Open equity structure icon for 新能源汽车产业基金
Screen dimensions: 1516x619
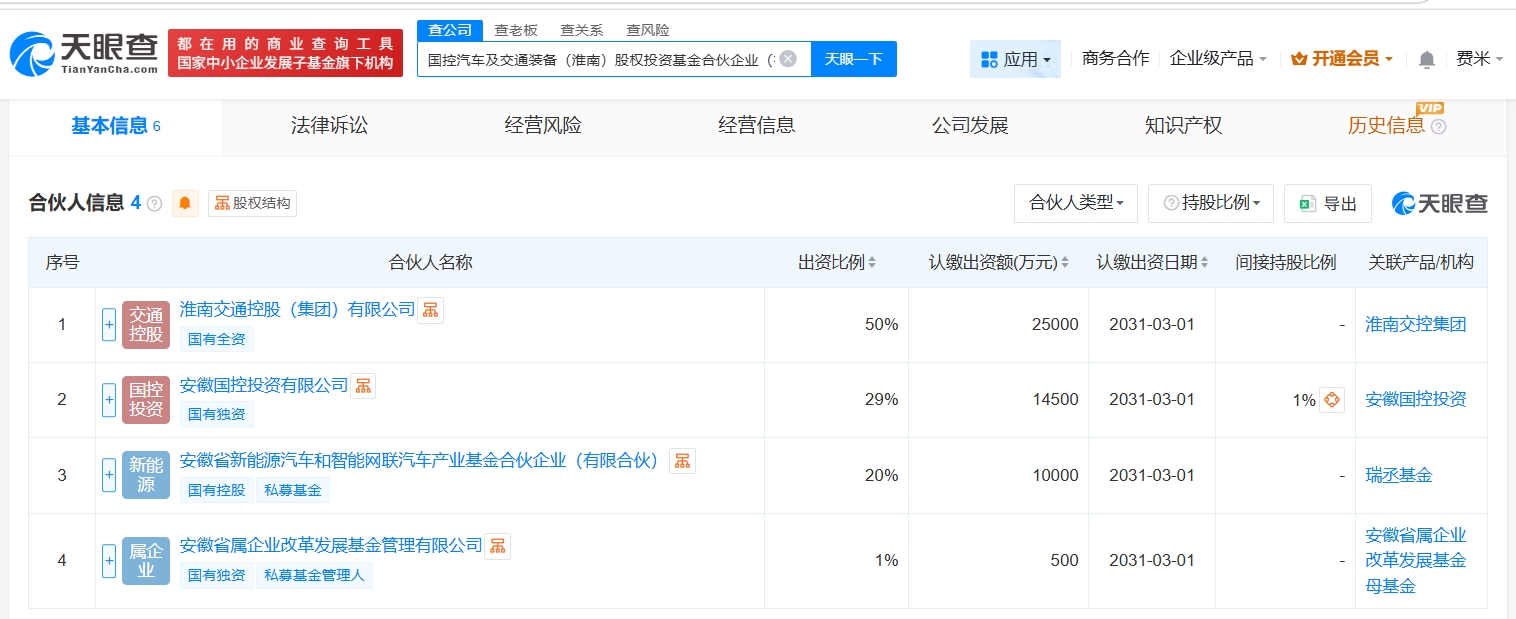(682, 461)
